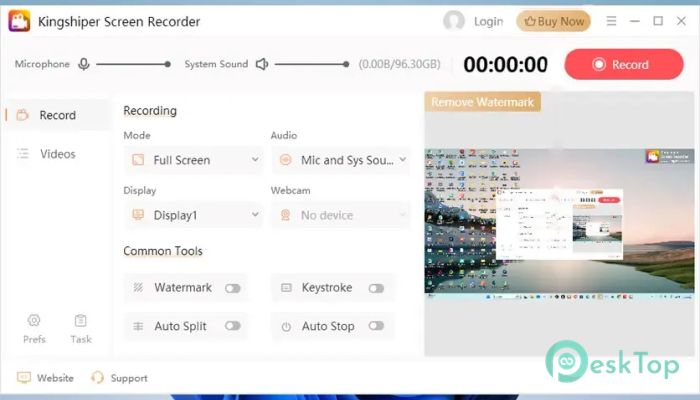Turn on Auto Stop toggle
The image size is (700, 400).
376,326
